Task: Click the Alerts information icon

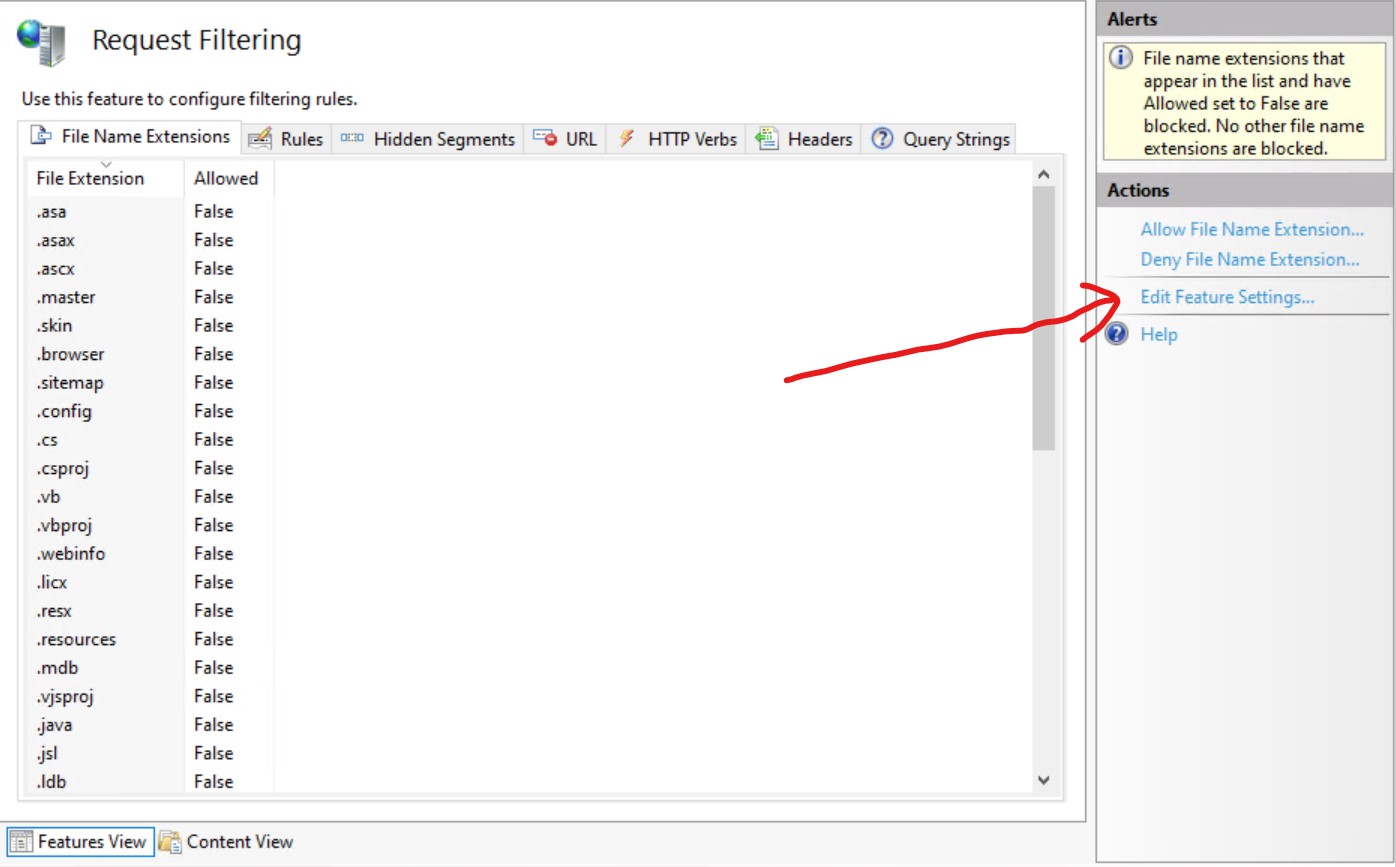Action: [1120, 58]
